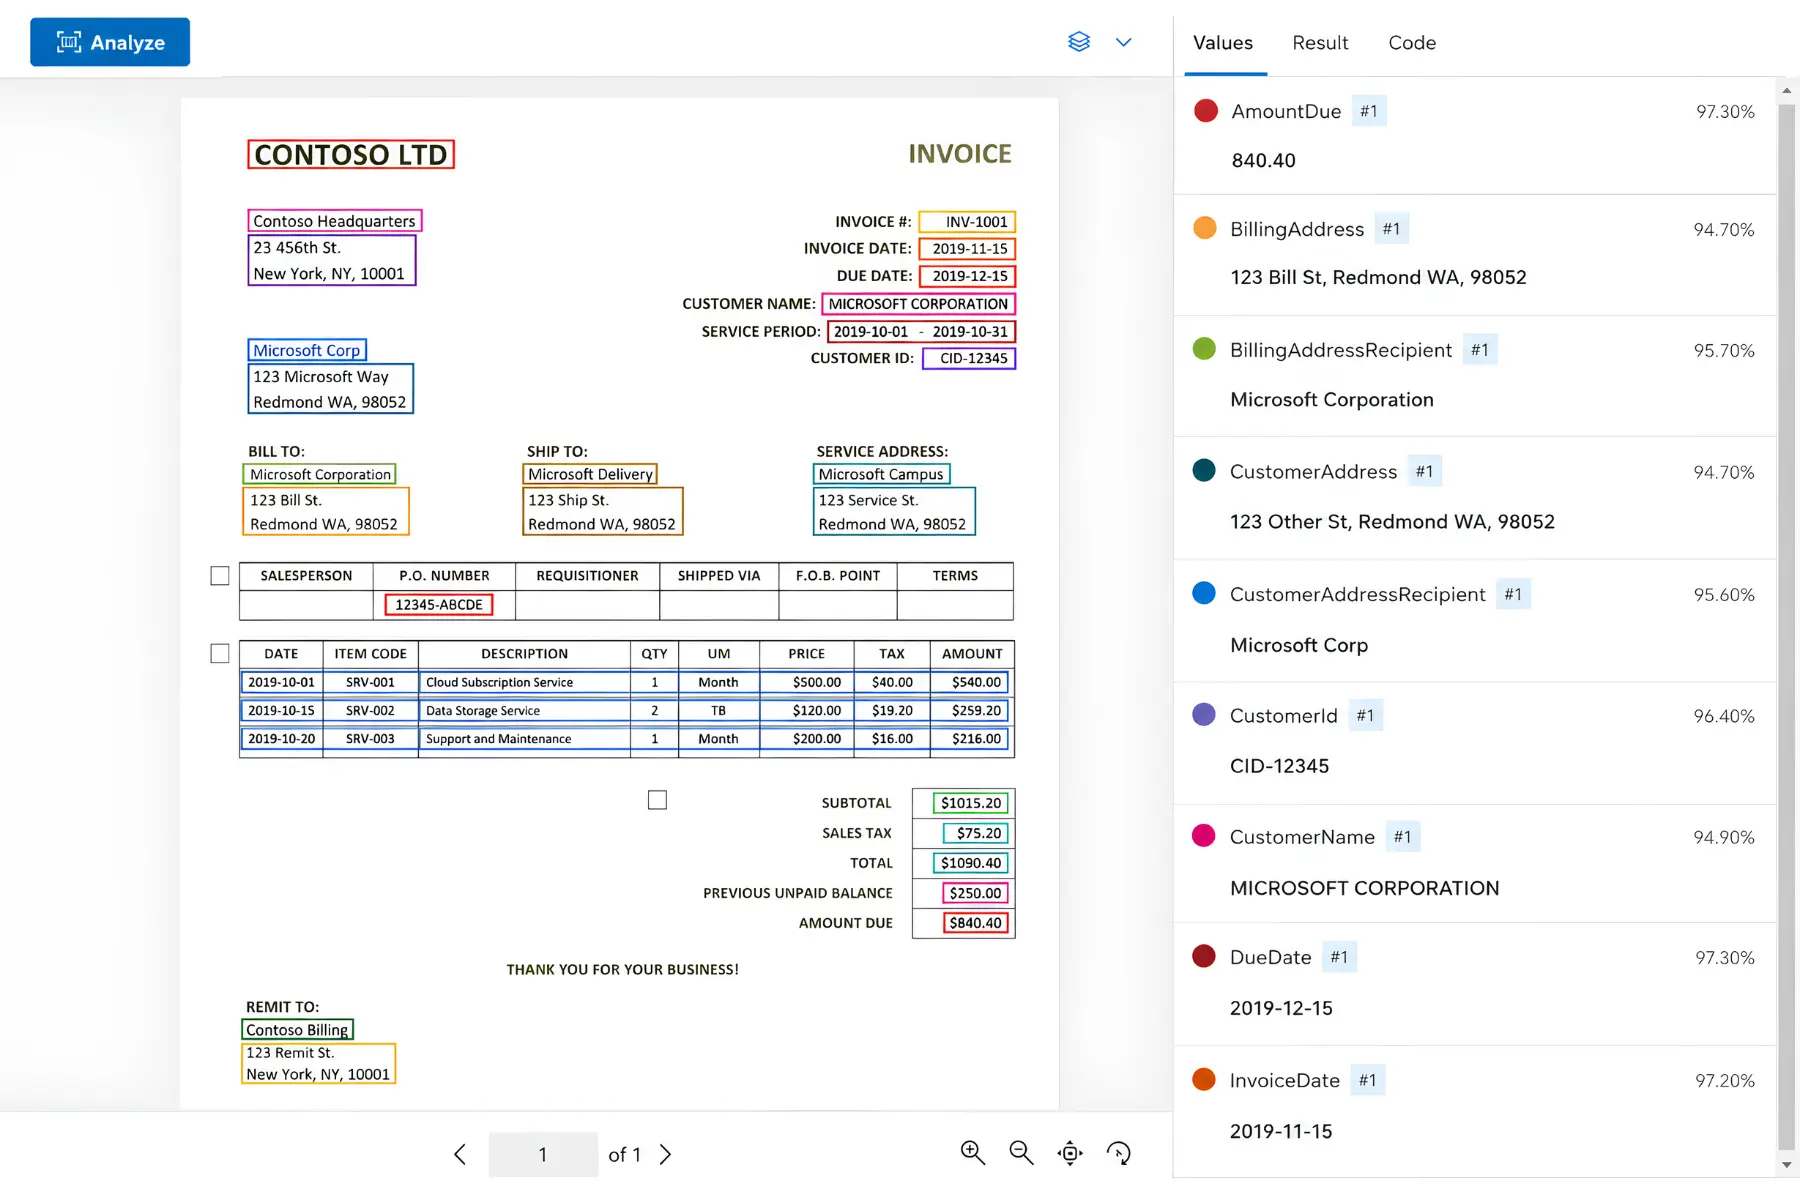The image size is (1800, 1200).
Task: Zoom out of the document
Action: pyautogui.click(x=1021, y=1153)
